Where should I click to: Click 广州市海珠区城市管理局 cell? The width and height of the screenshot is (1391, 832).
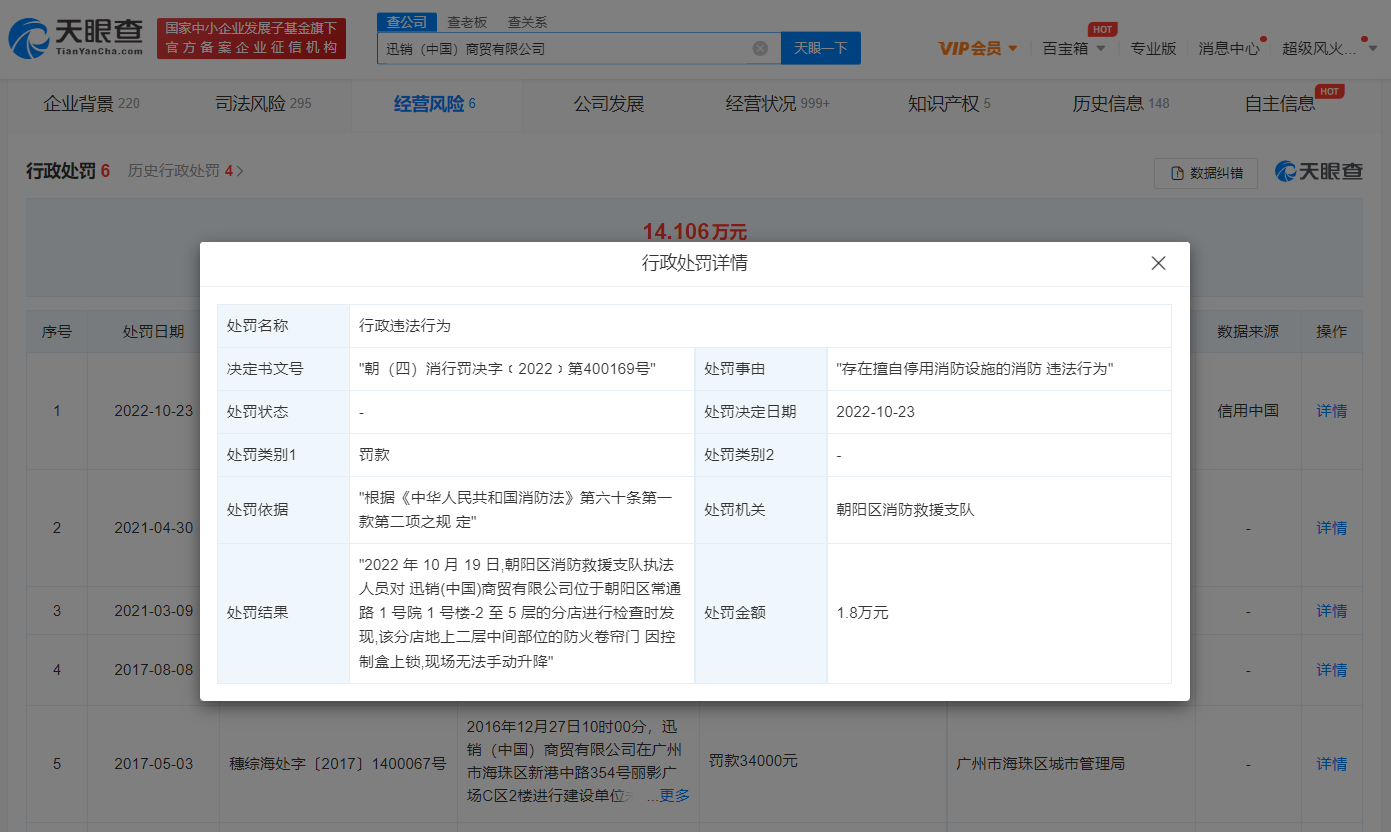(x=1041, y=764)
